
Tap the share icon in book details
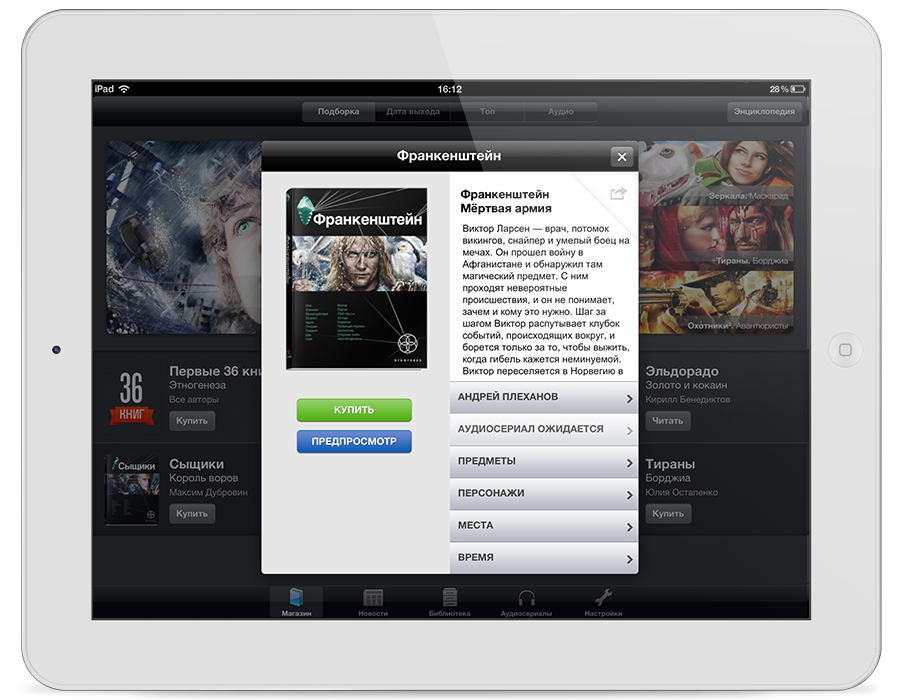[x=618, y=194]
